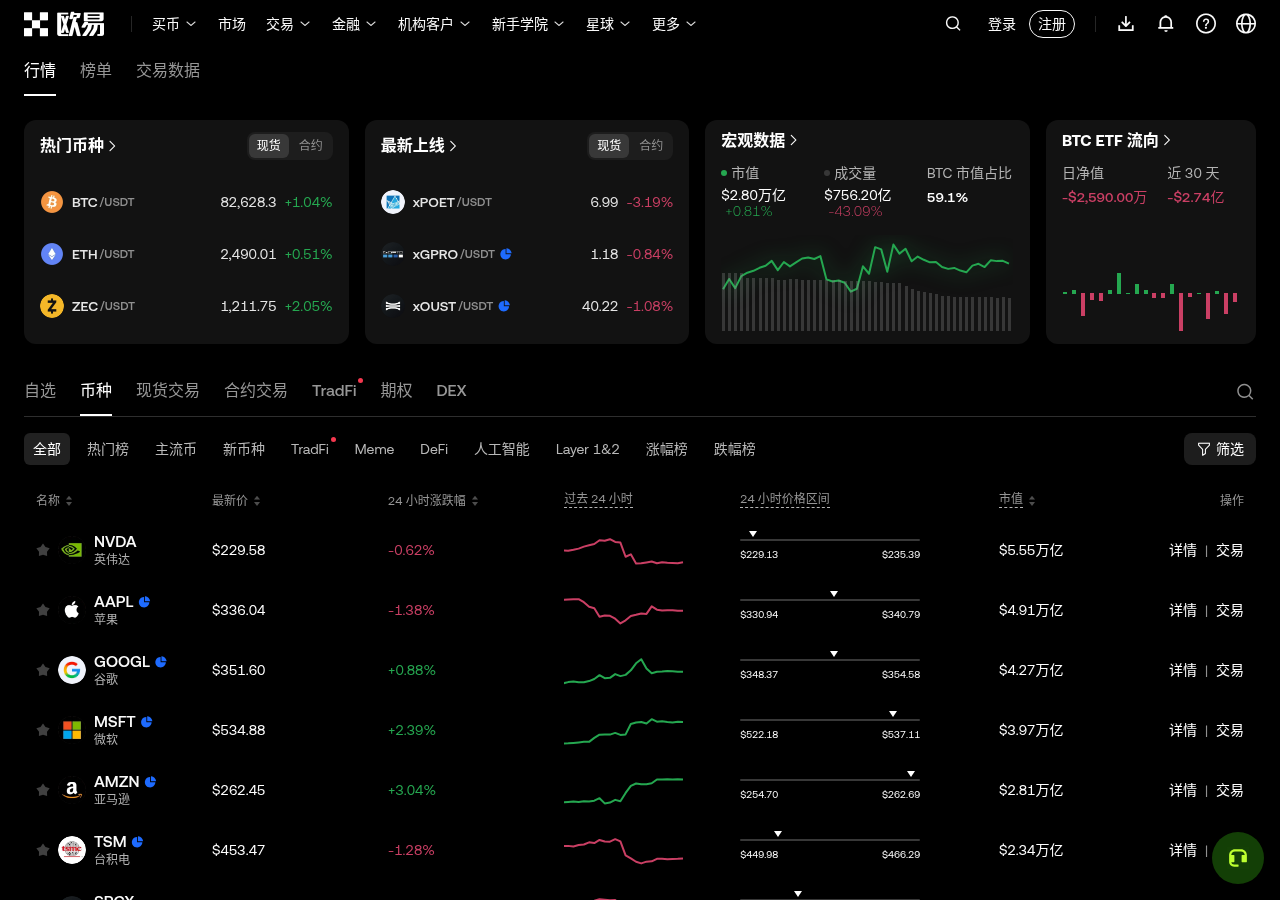Switch to the 榜单 tab
The height and width of the screenshot is (900, 1280).
tap(96, 70)
